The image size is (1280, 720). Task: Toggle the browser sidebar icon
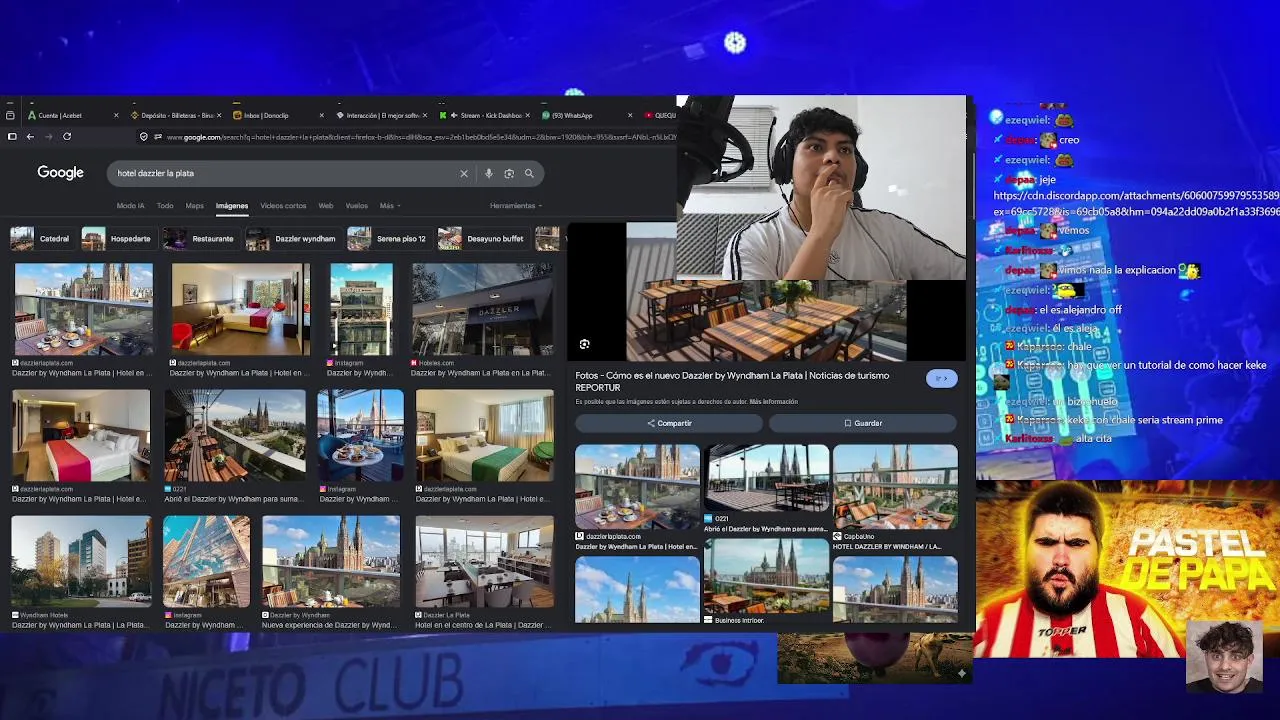point(12,136)
